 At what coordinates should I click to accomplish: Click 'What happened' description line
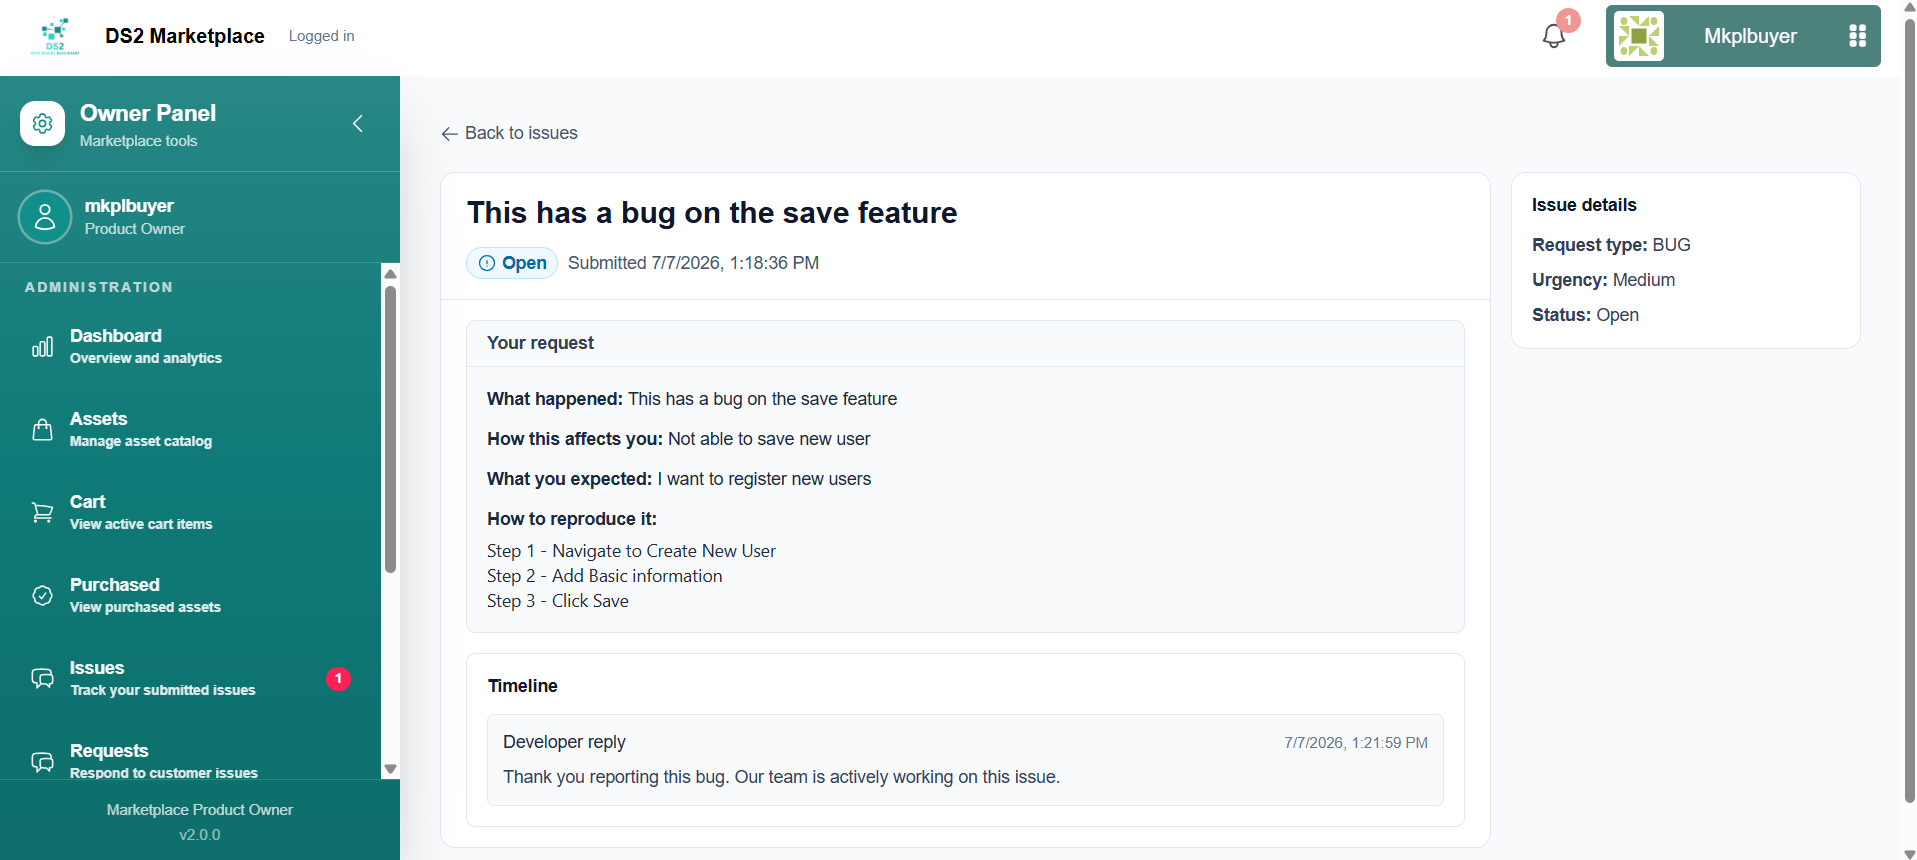click(692, 399)
